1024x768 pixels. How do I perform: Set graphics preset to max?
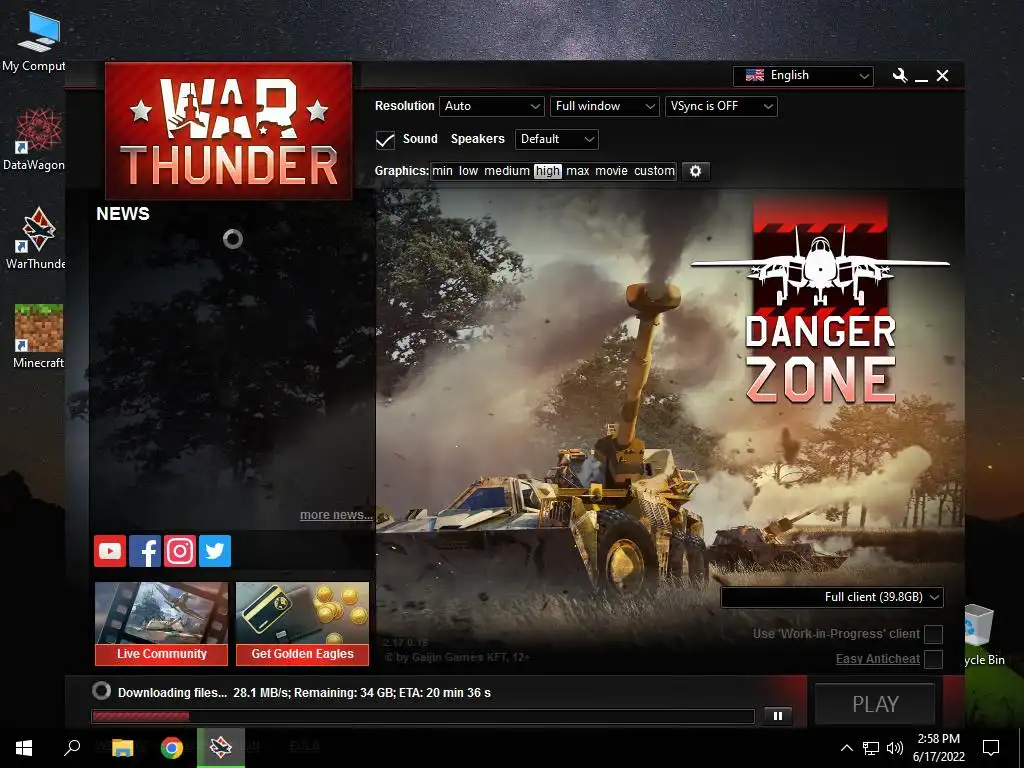click(577, 171)
